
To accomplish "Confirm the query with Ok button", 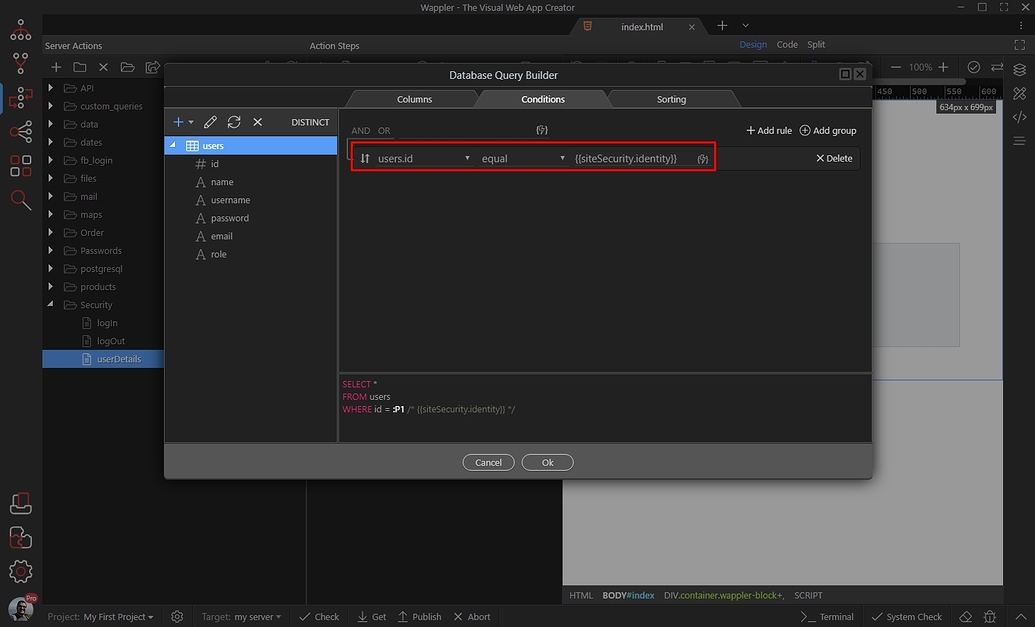I will [x=547, y=463].
